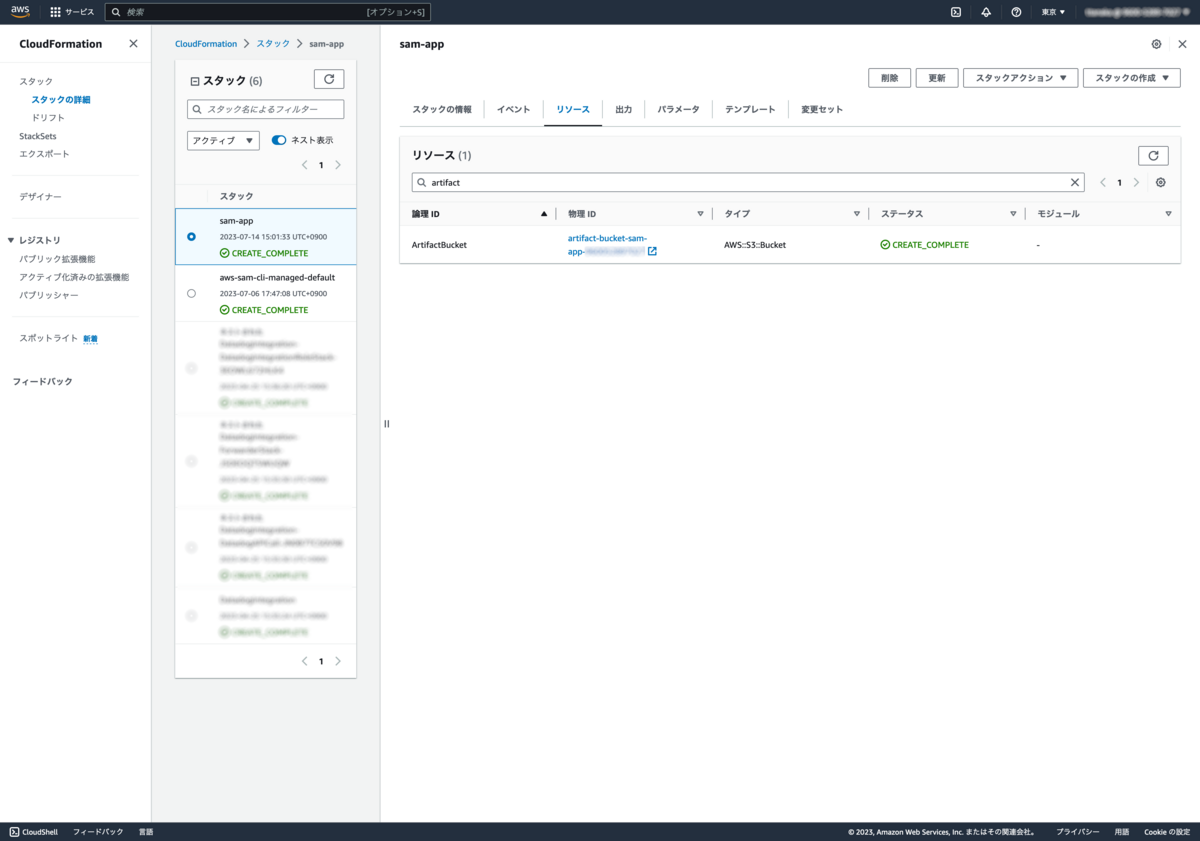1200x841 pixels.
Task: Go to previous page of resources
Action: (x=1103, y=183)
